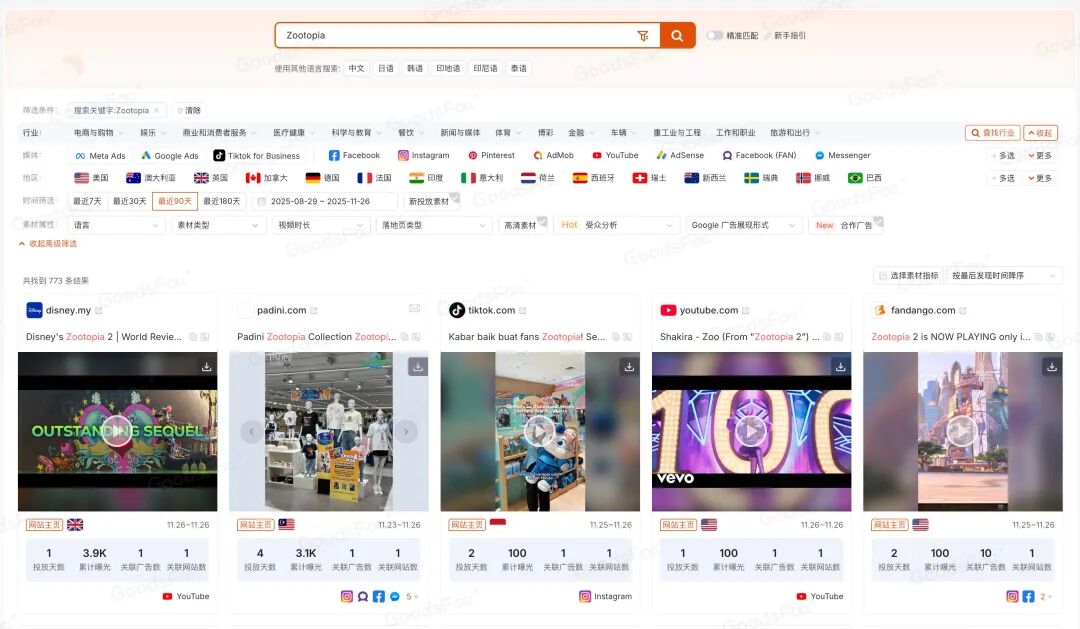
Task: Download the Disney Zootopia 2 creative
Action: 206,367
